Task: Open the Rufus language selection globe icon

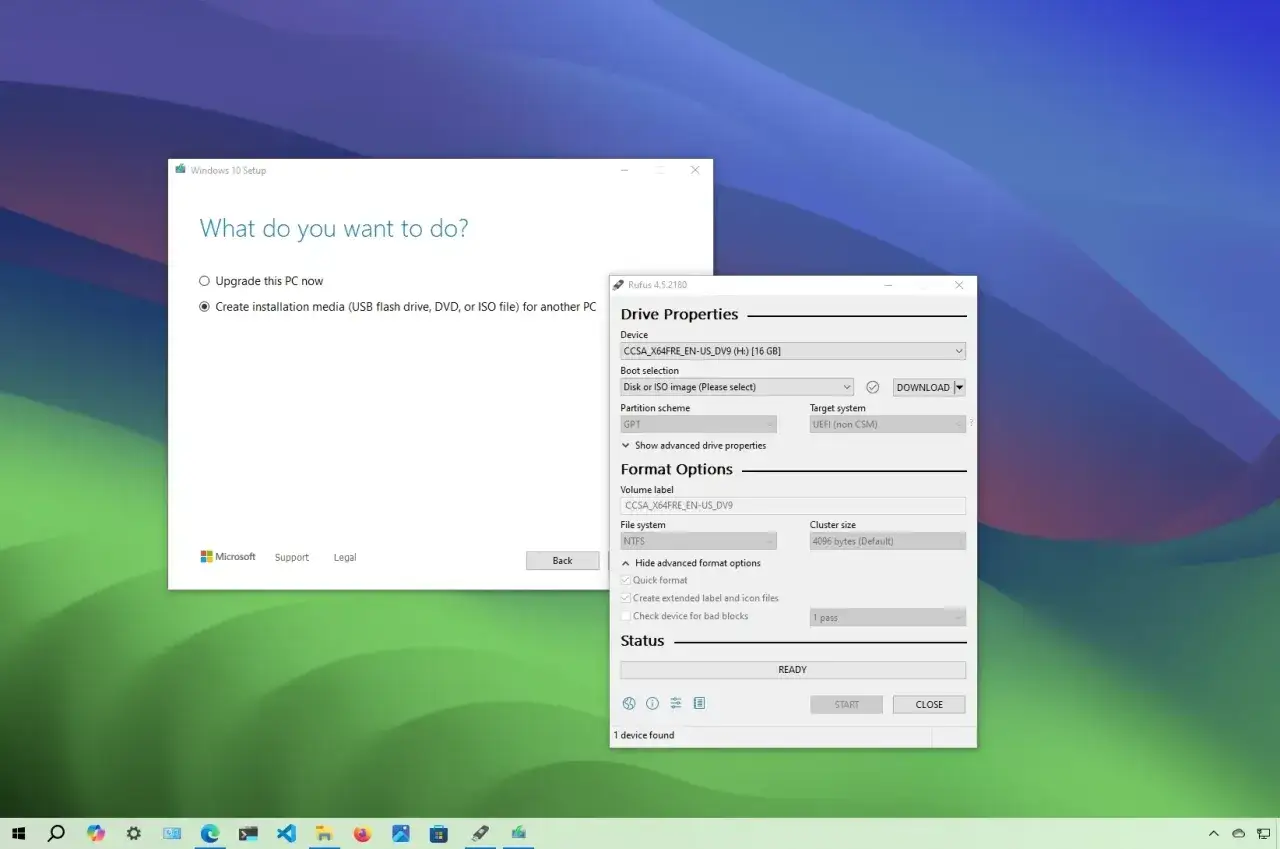Action: [629, 703]
